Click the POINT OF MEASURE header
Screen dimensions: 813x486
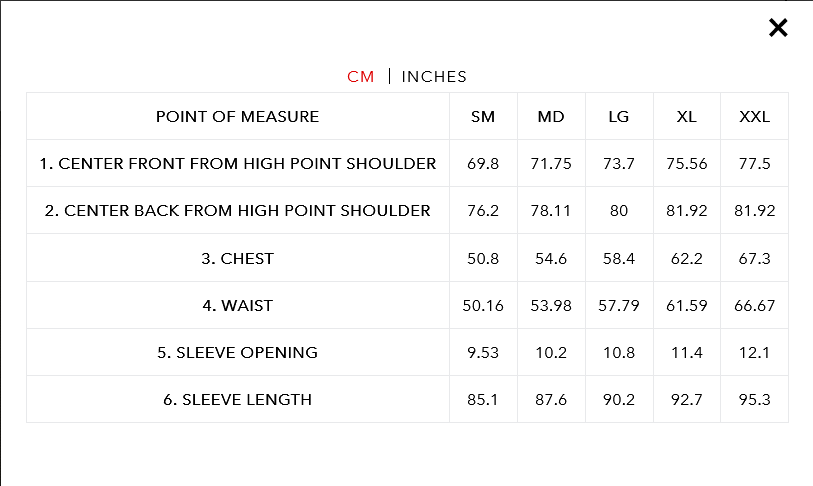point(237,117)
